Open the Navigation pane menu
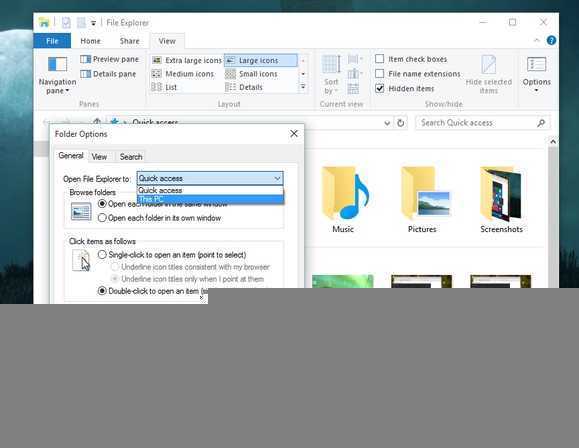The width and height of the screenshot is (579, 448). (57, 76)
